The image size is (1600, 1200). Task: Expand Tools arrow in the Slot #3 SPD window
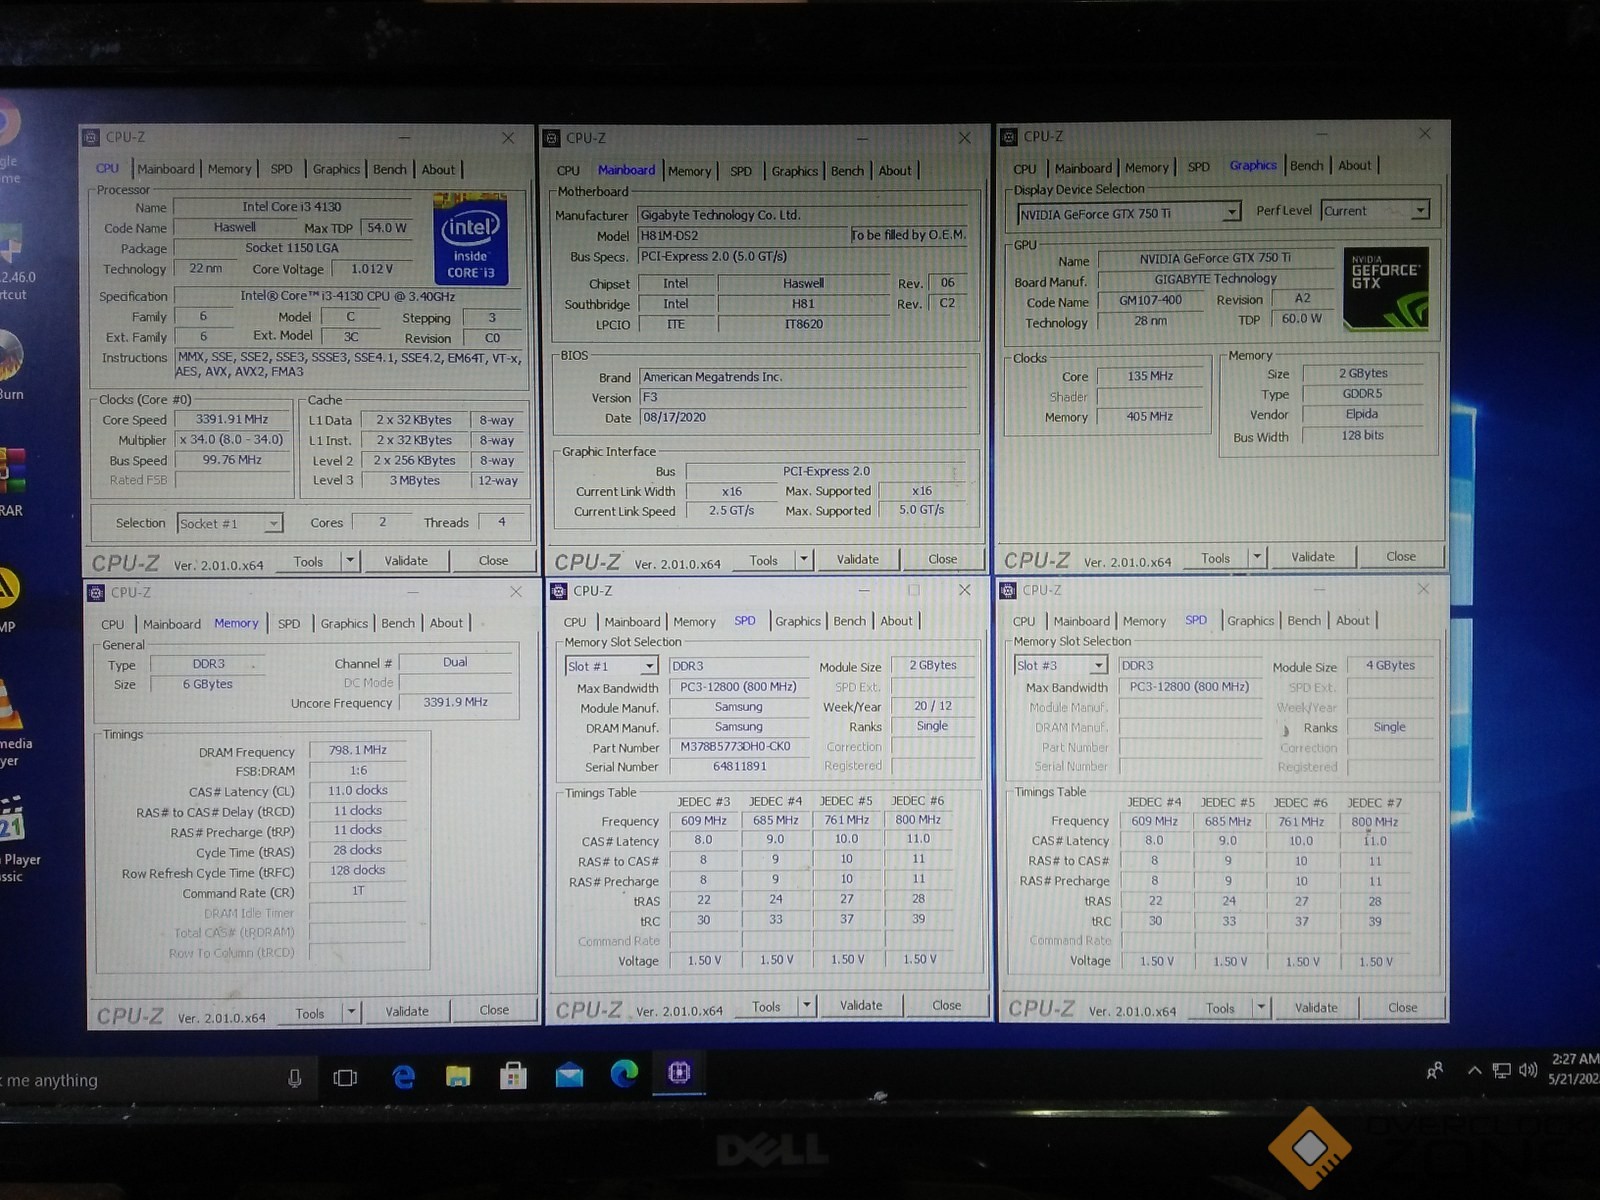point(1261,1007)
